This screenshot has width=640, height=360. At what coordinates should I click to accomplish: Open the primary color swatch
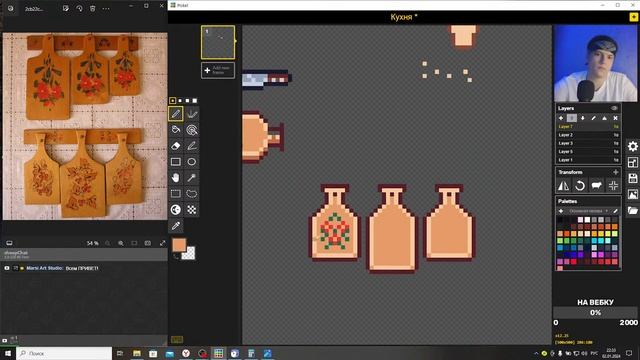pyautogui.click(x=179, y=245)
